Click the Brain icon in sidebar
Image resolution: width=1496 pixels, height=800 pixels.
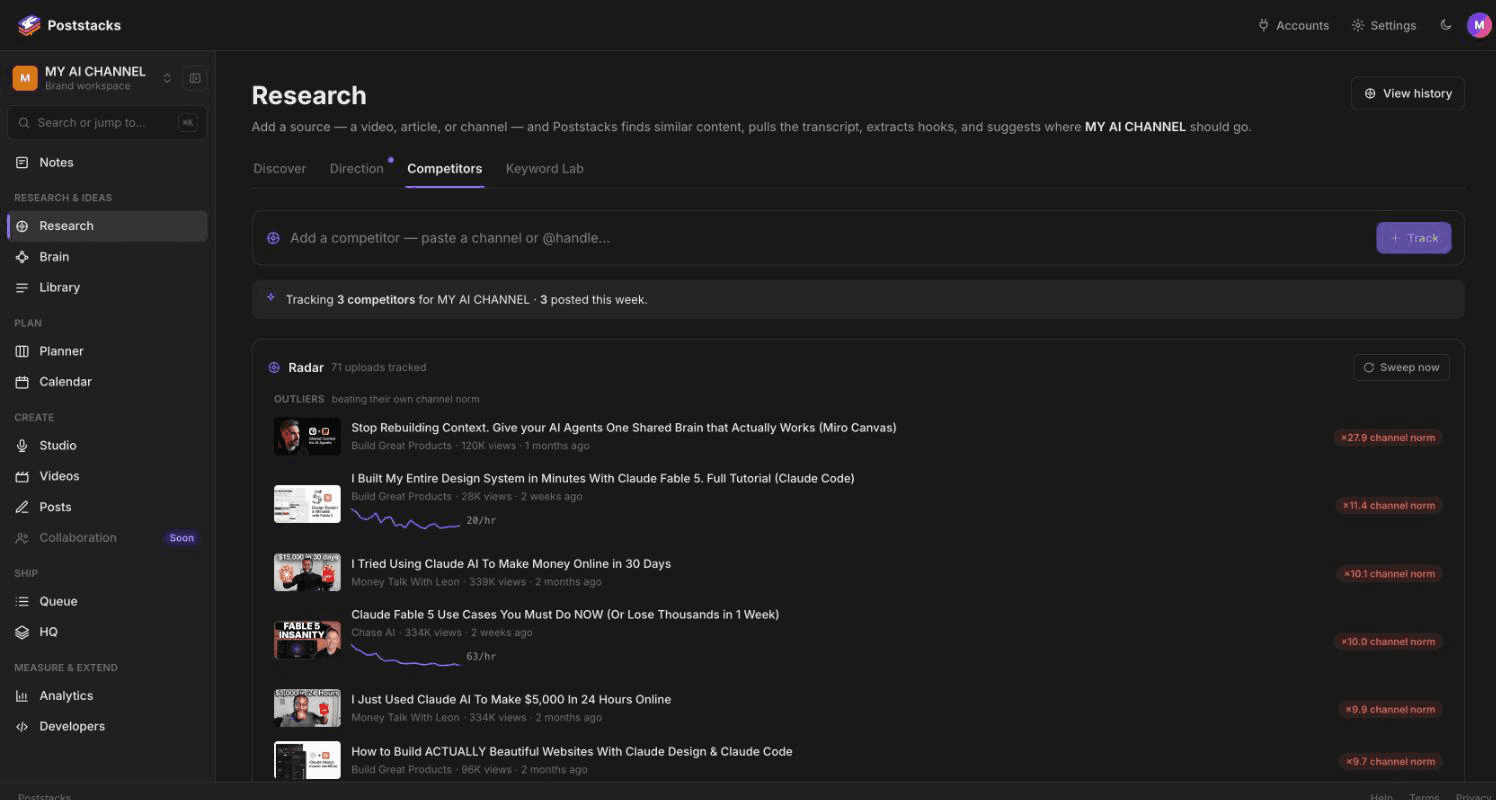[22, 257]
